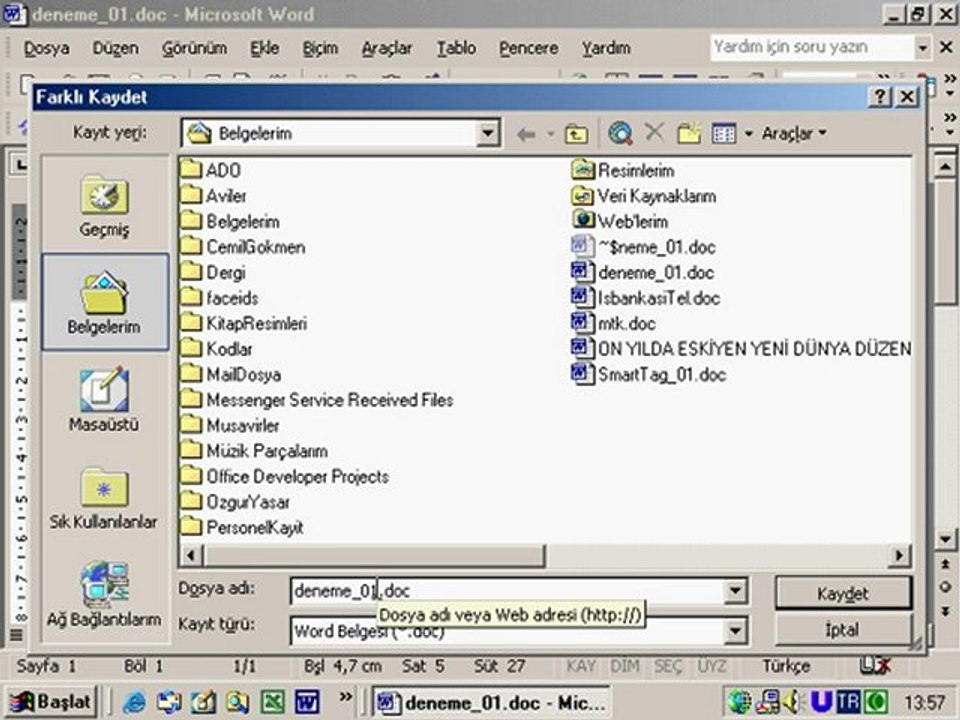
Task: Select the Müzik Parçalarım folder
Action: coord(255,451)
